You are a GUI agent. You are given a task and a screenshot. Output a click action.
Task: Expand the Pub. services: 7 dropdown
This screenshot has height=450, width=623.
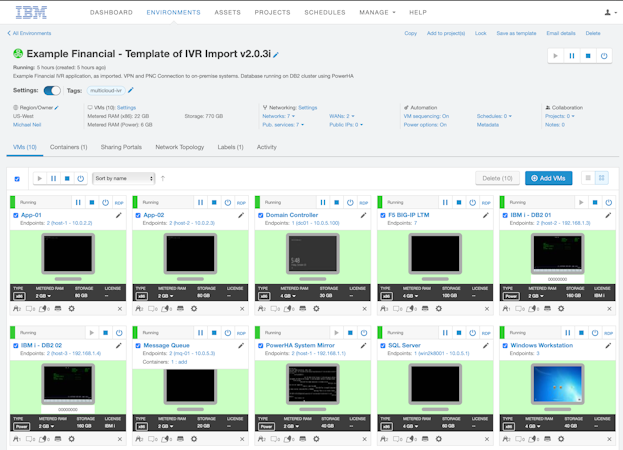[x=283, y=125]
